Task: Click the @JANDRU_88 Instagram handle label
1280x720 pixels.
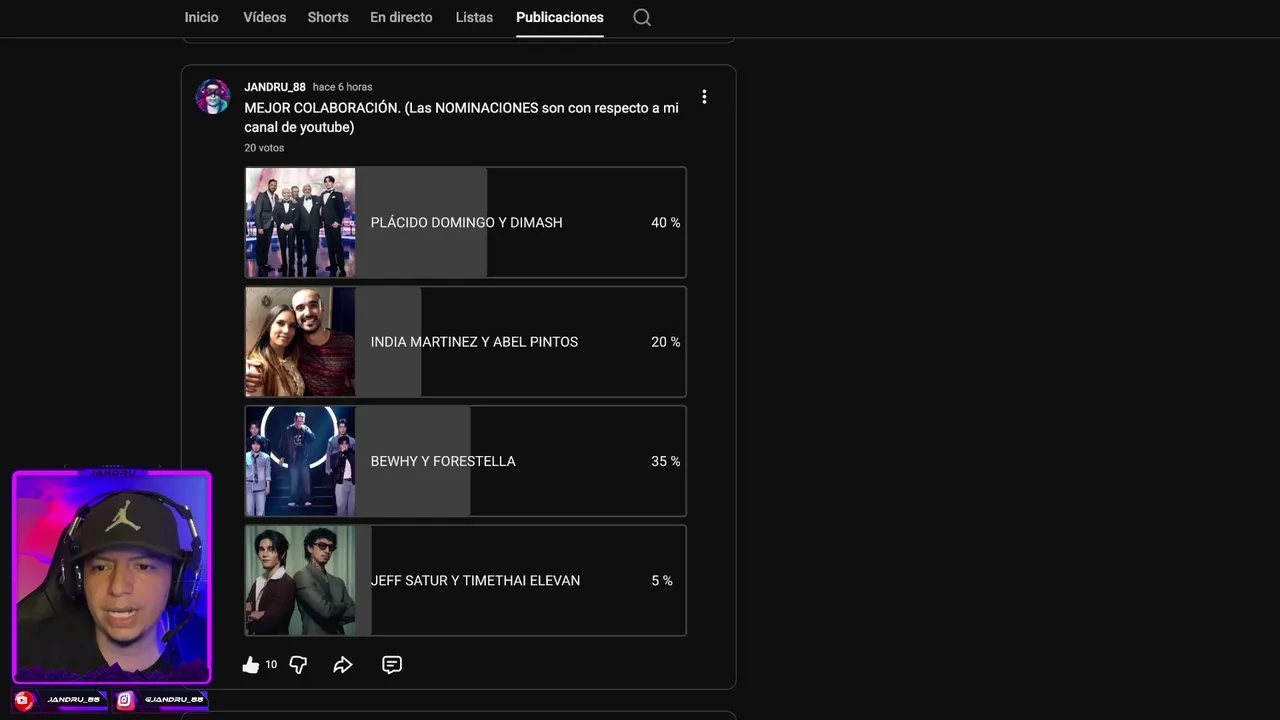Action: (x=174, y=700)
